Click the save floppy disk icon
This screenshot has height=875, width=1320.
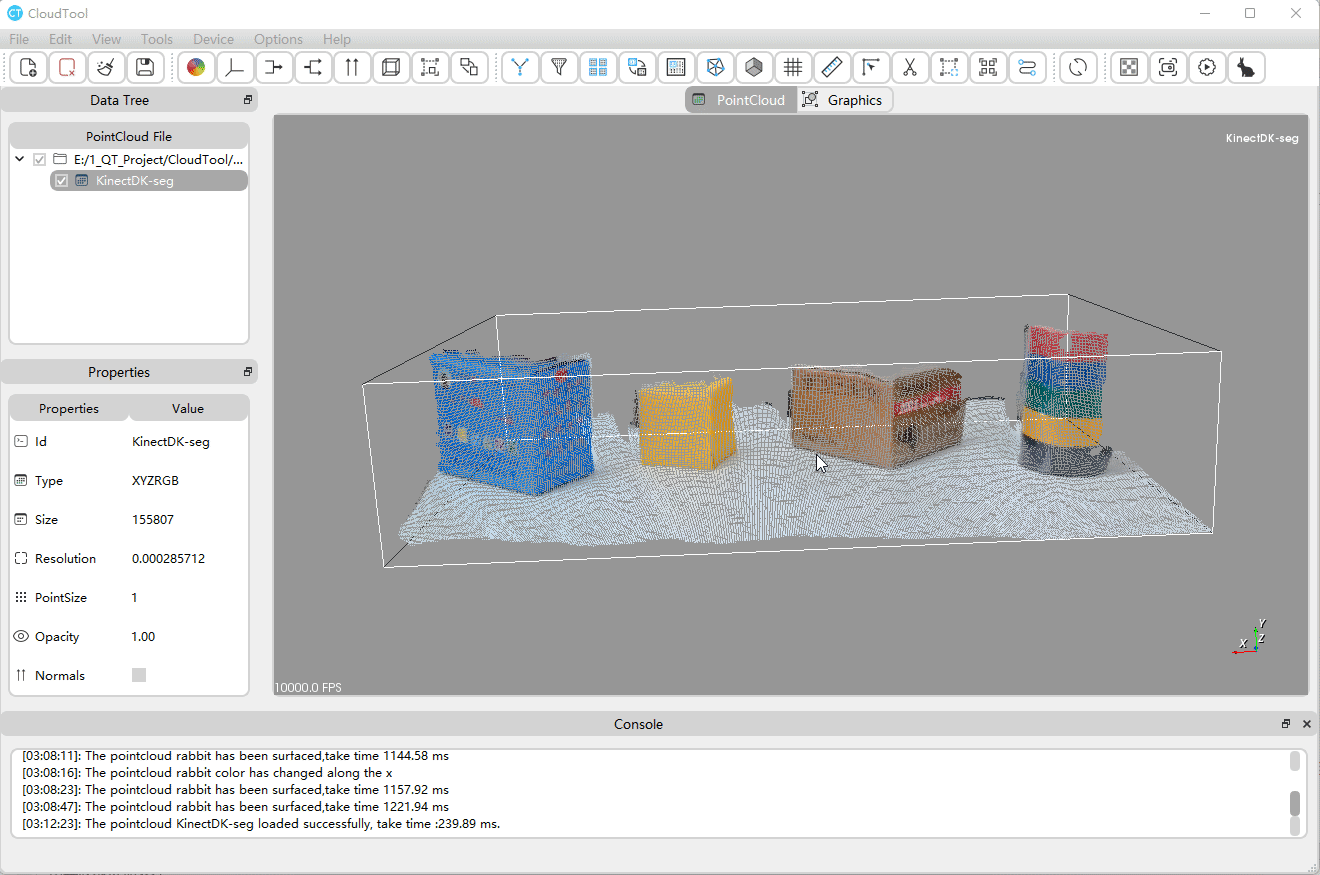(145, 67)
